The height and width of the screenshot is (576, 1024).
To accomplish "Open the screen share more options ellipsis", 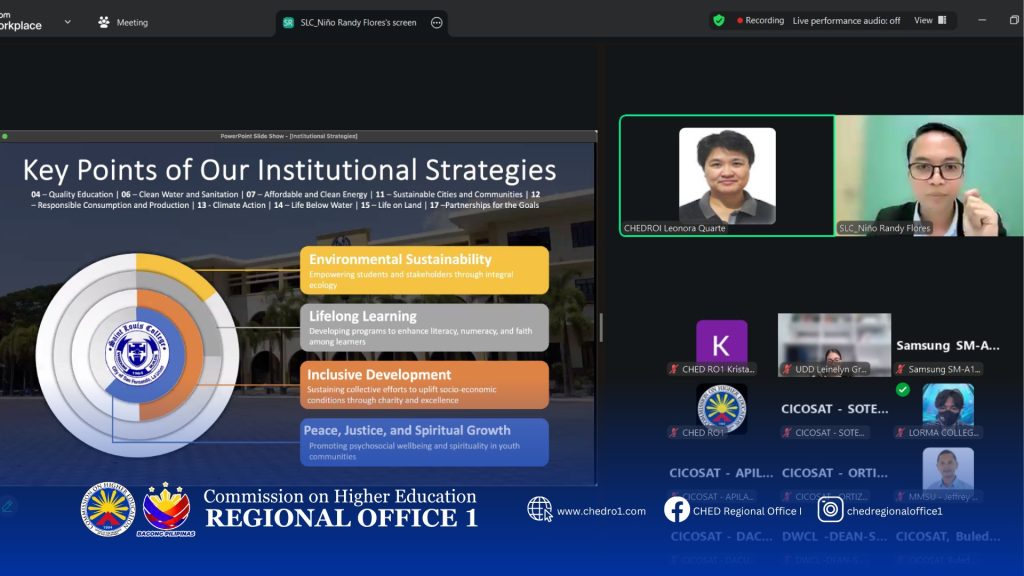I will click(436, 22).
